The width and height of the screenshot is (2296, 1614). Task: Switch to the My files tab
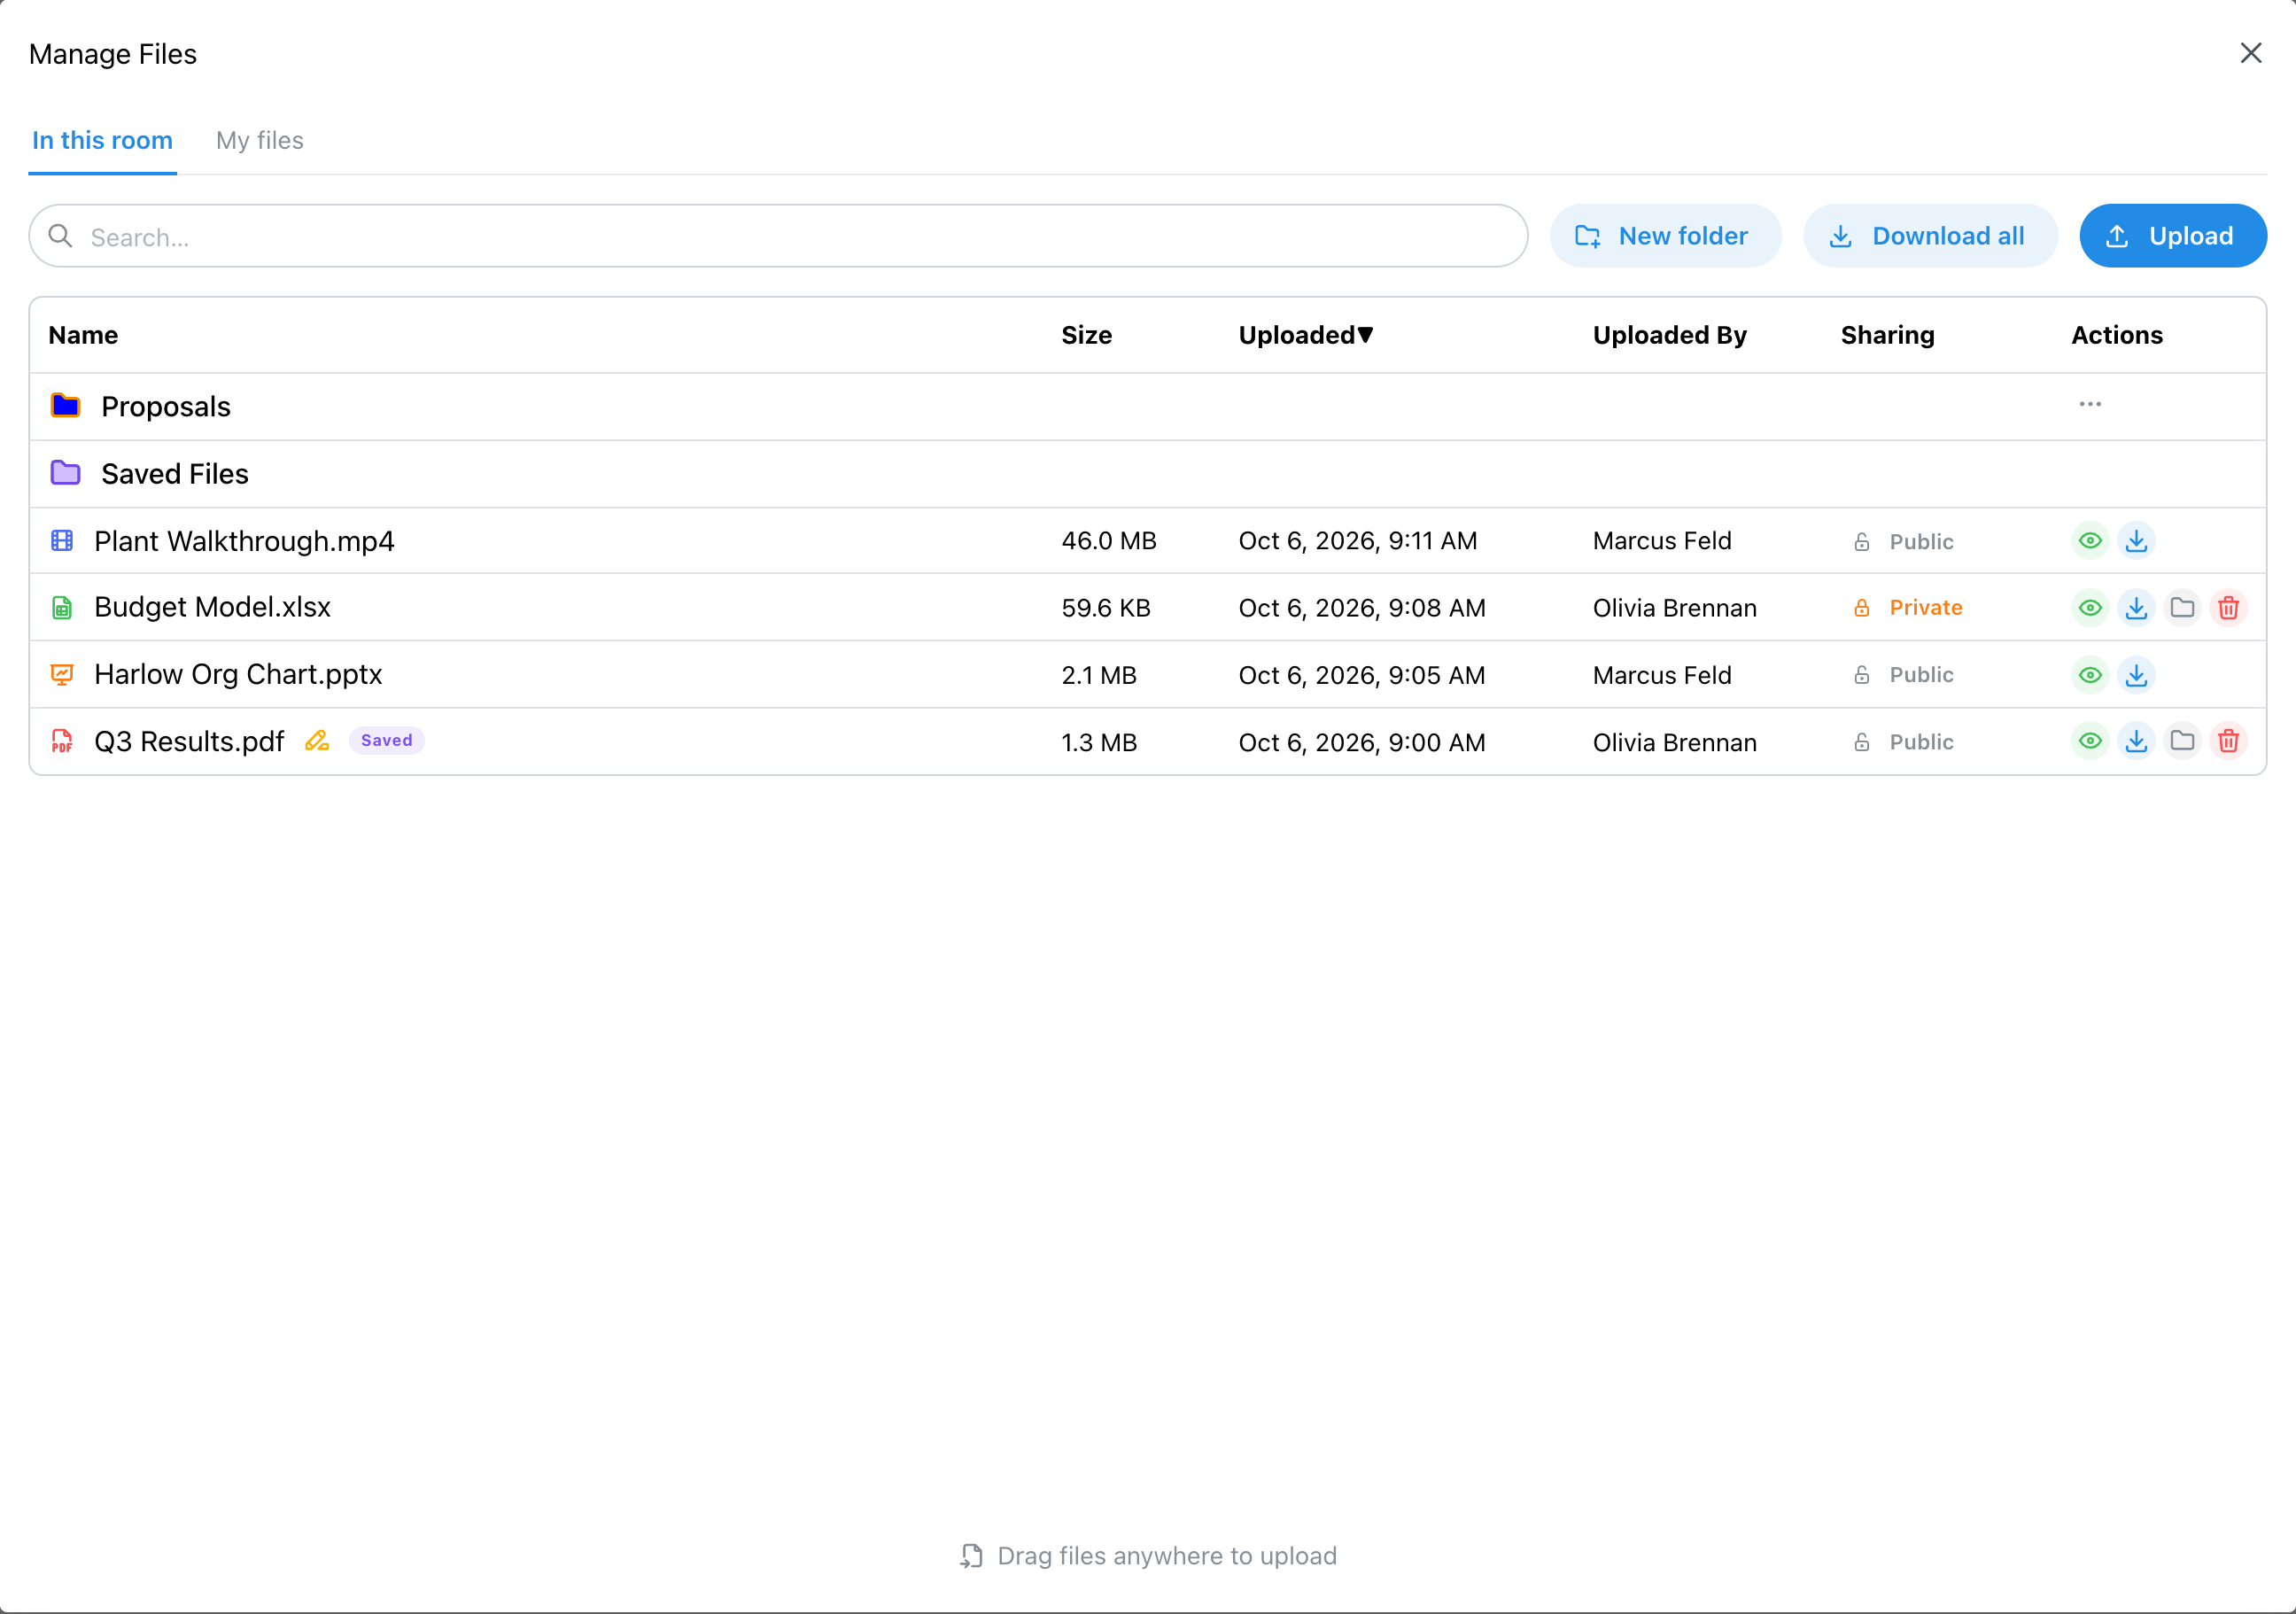point(260,141)
